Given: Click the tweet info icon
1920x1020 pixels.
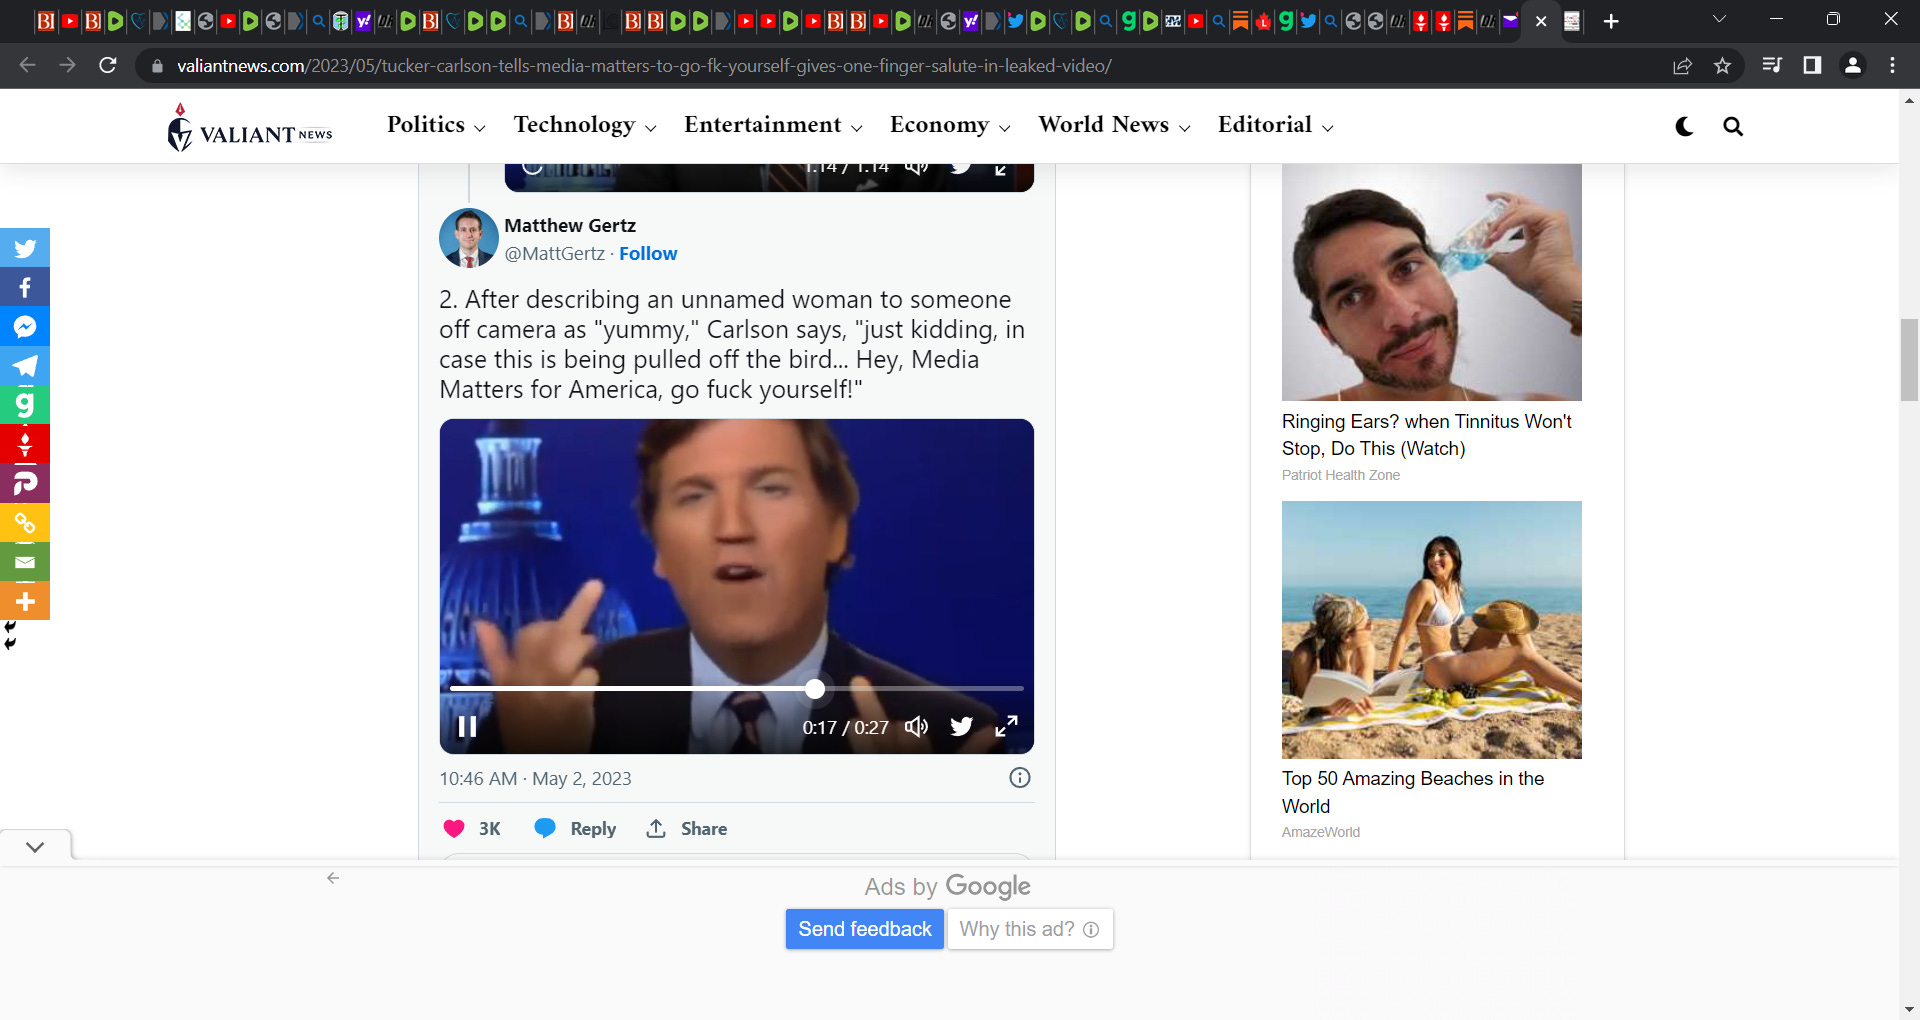Looking at the screenshot, I should pos(1019,778).
